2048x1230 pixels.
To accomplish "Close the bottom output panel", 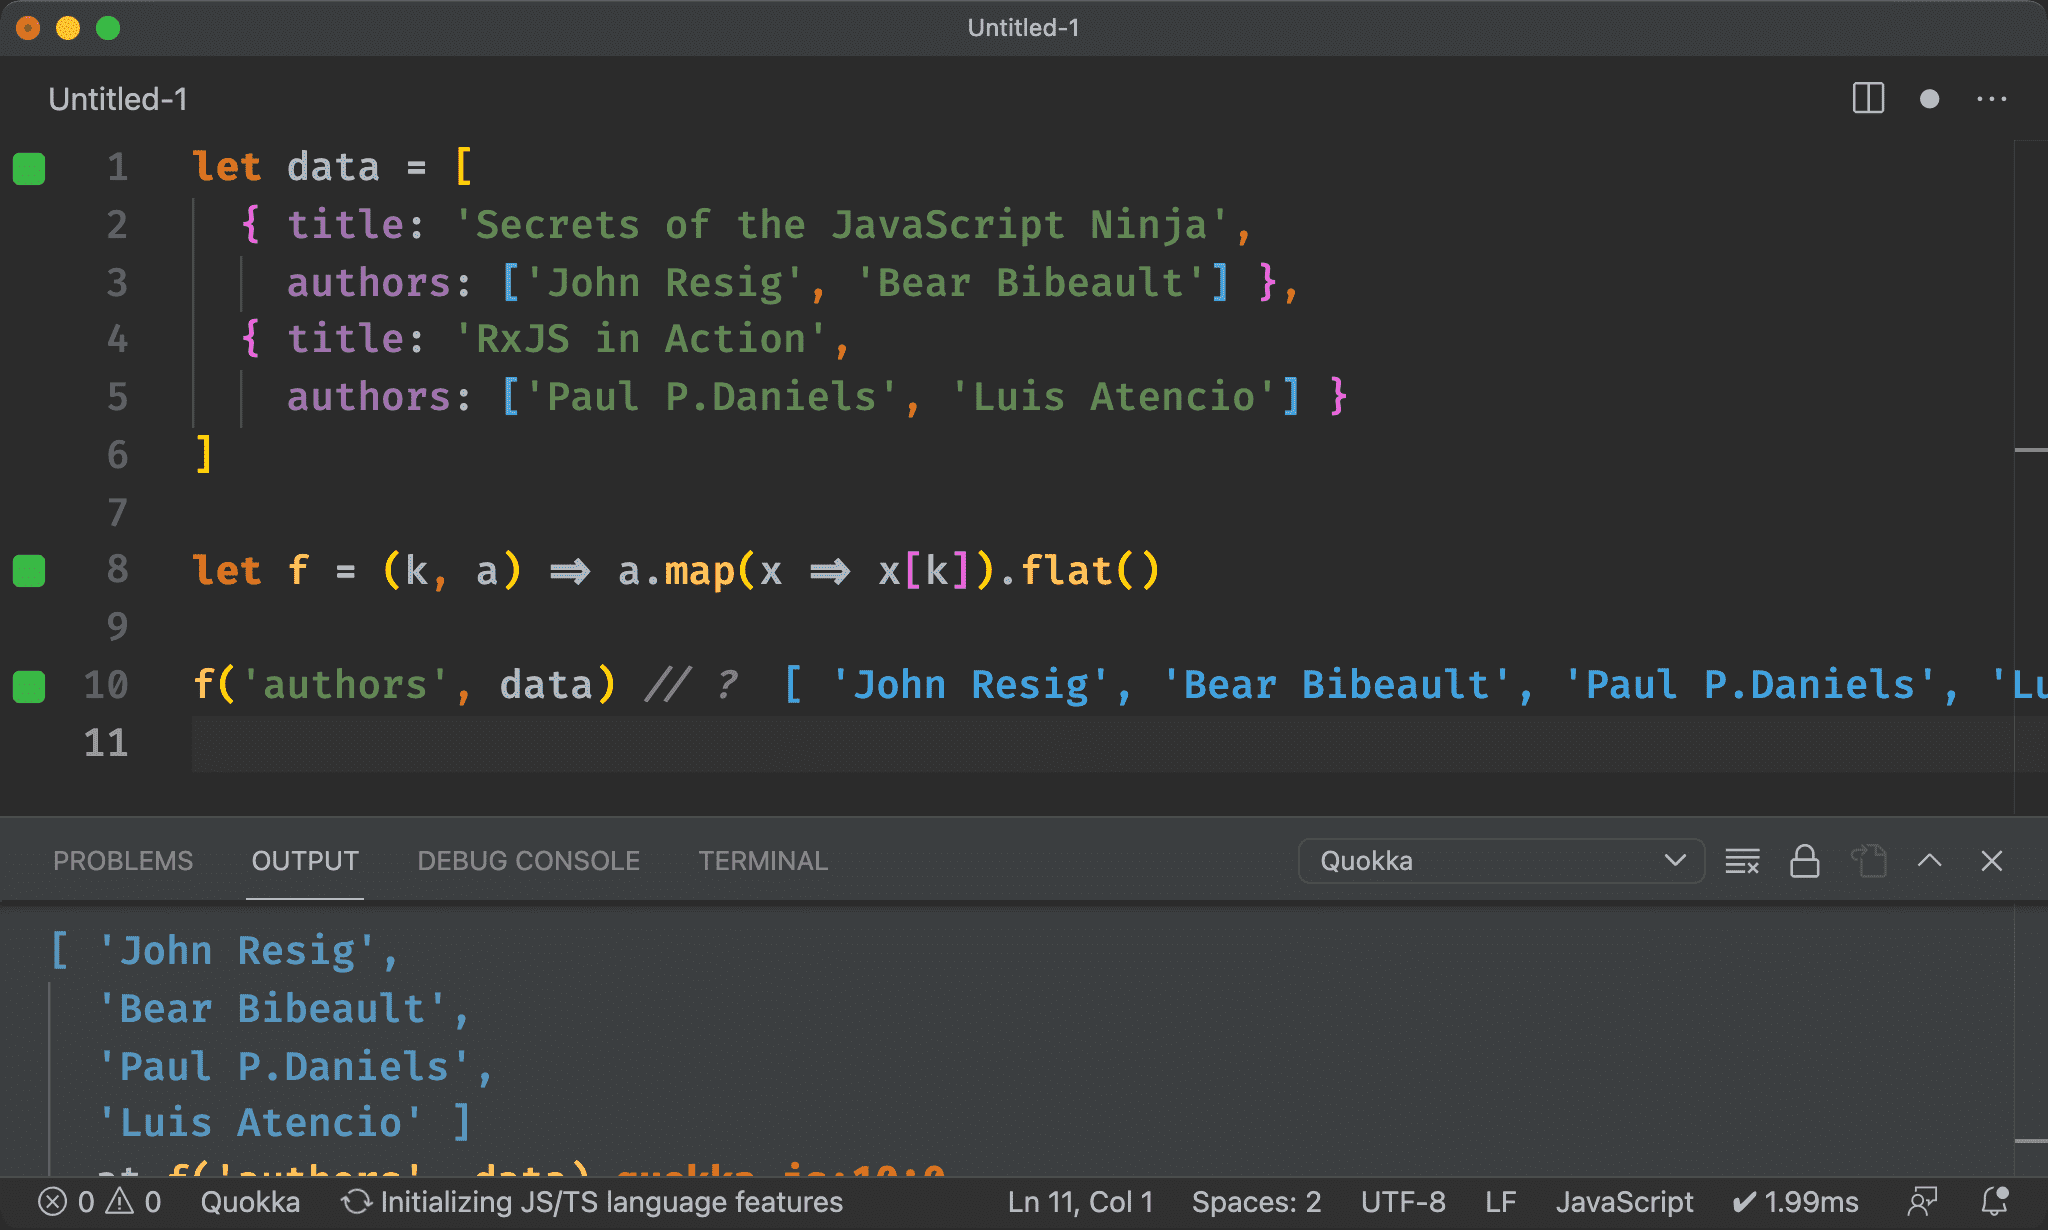I will click(1991, 861).
